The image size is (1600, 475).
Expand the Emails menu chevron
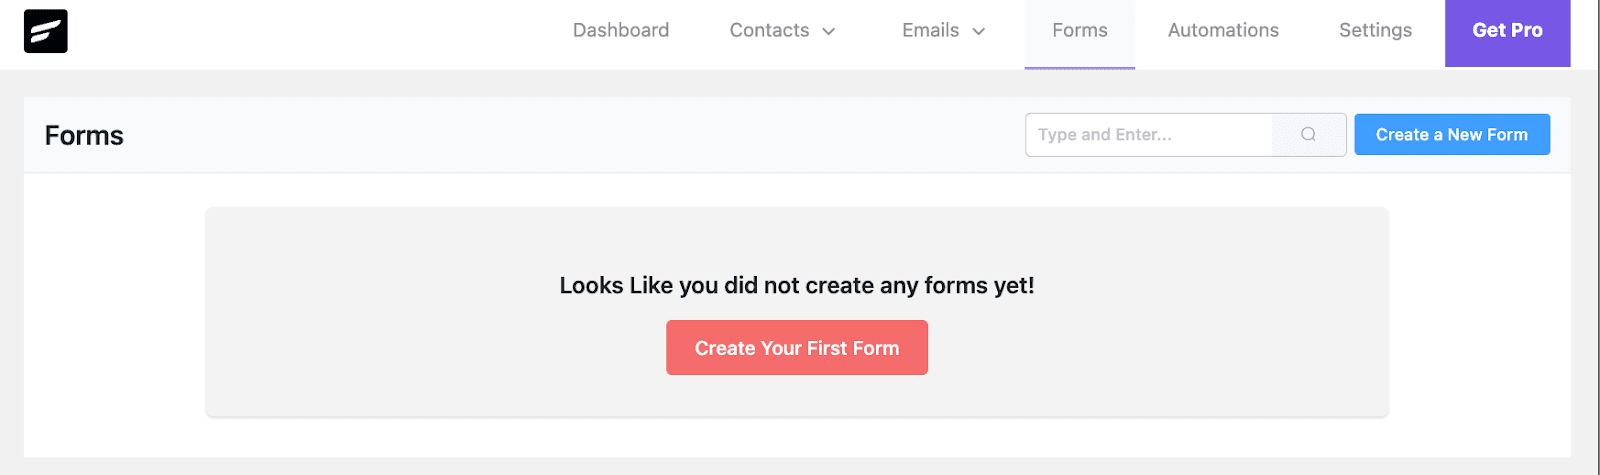click(979, 31)
